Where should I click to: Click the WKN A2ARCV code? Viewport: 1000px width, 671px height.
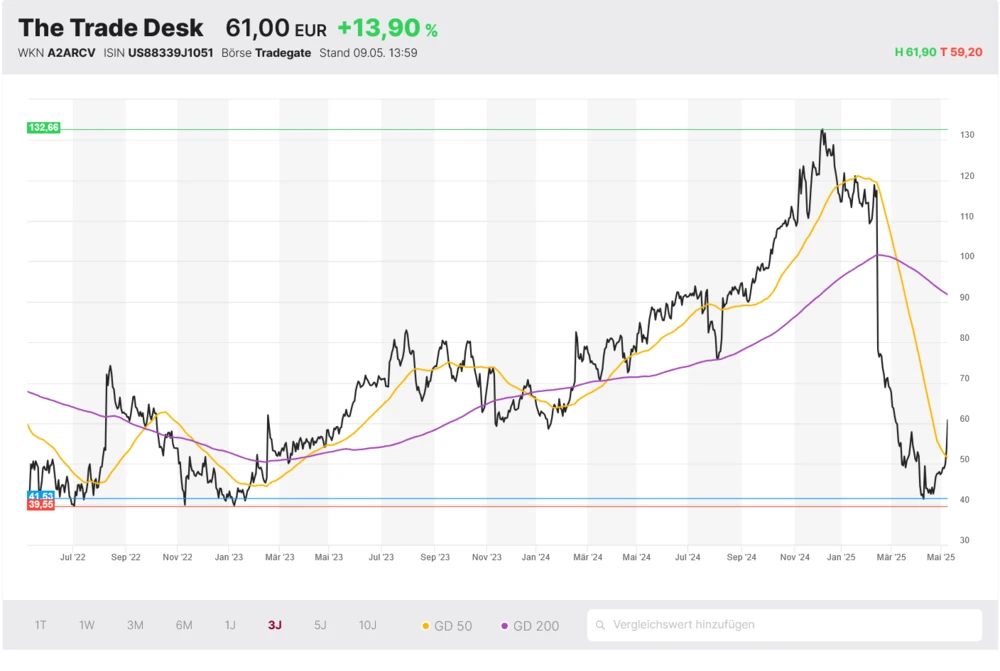pos(71,53)
